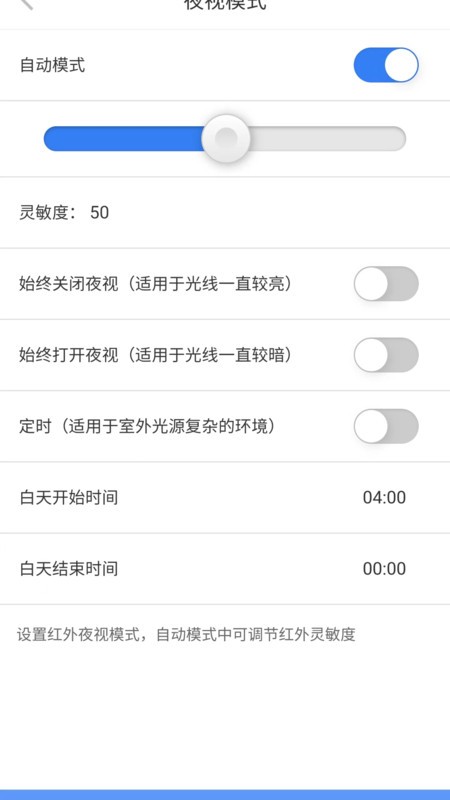Click the gray unfilled part of the slider
The height and width of the screenshot is (800, 450).
point(328,139)
